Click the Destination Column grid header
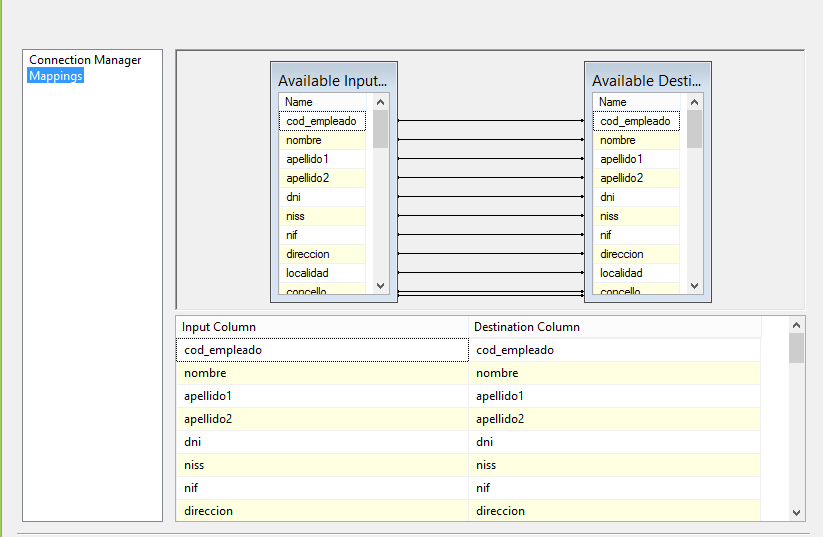 coord(614,327)
